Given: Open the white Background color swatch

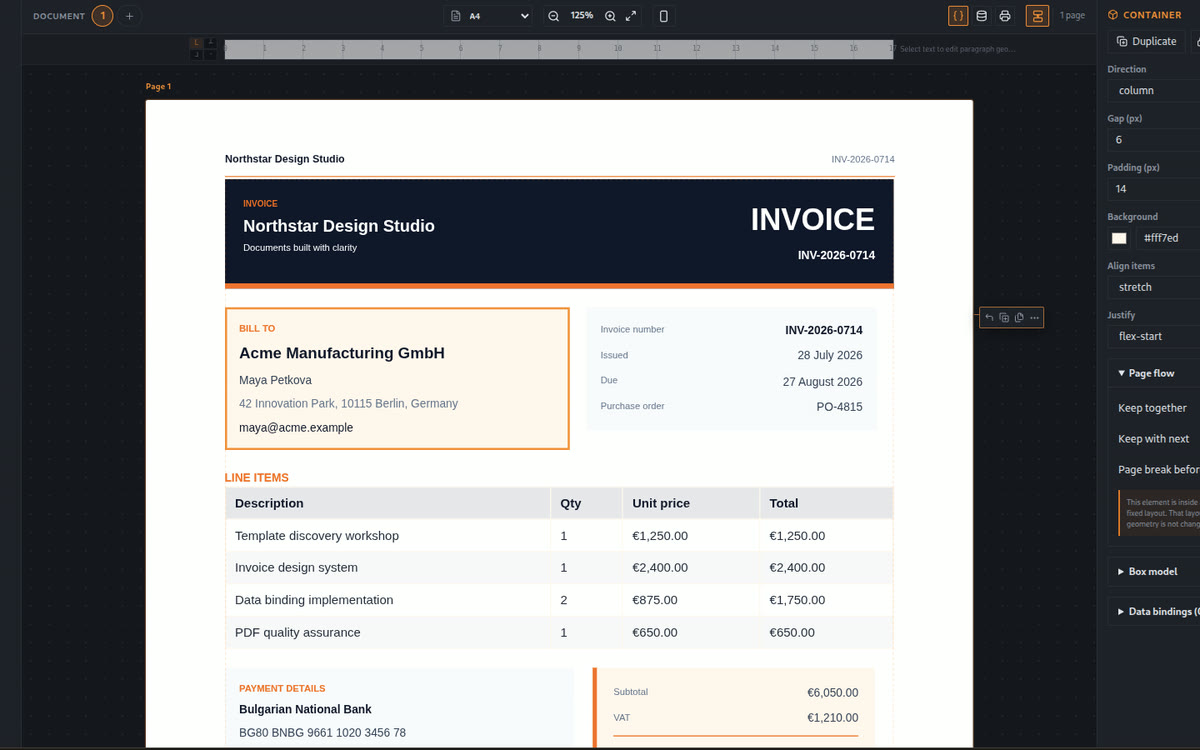Looking at the screenshot, I should [1119, 238].
